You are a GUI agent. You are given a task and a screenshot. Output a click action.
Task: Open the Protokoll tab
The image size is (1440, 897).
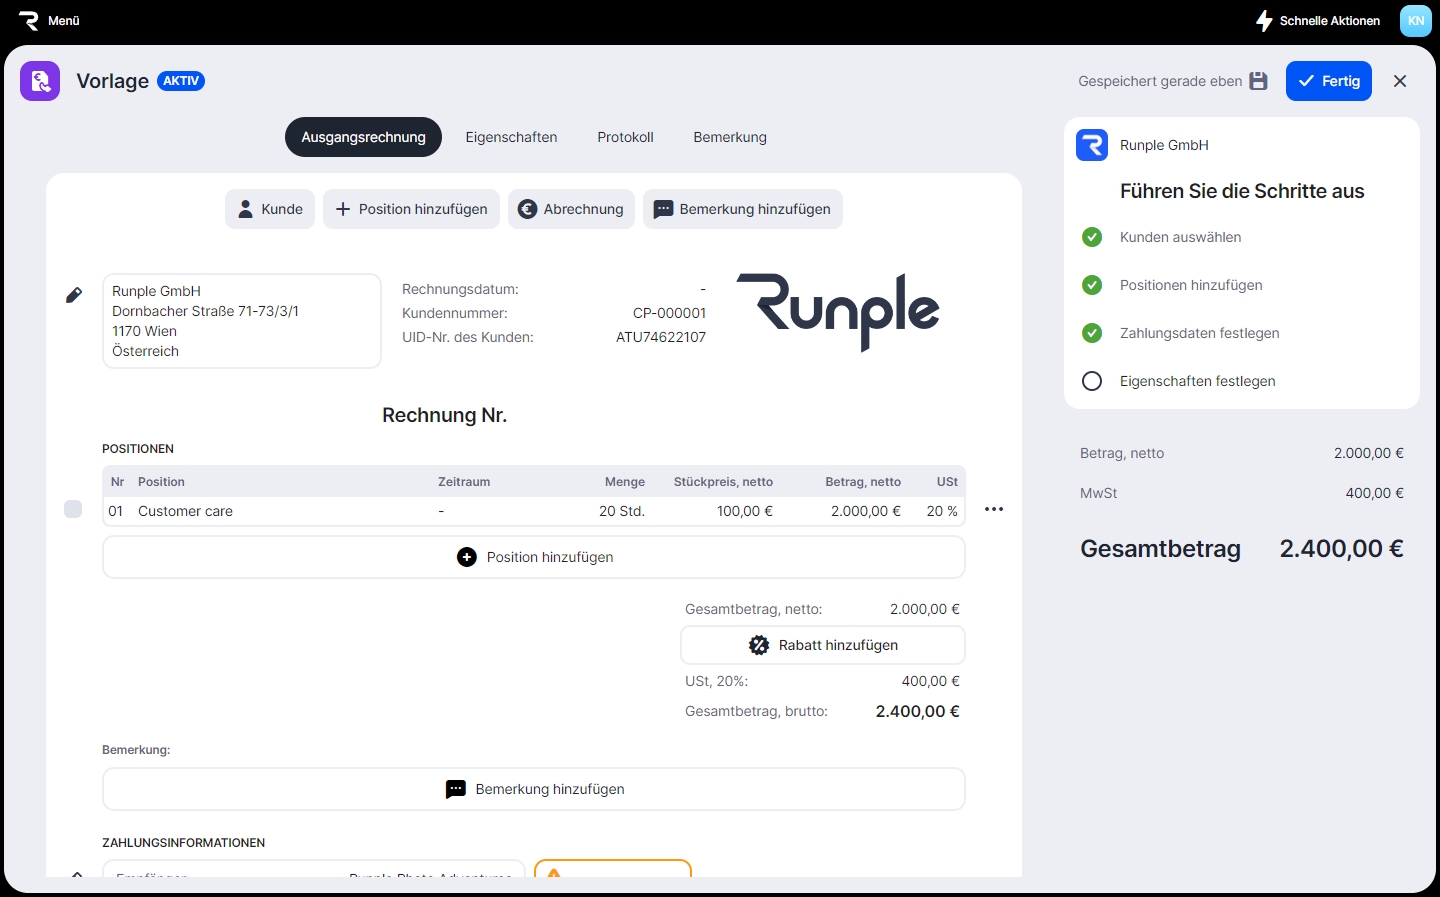(x=625, y=137)
